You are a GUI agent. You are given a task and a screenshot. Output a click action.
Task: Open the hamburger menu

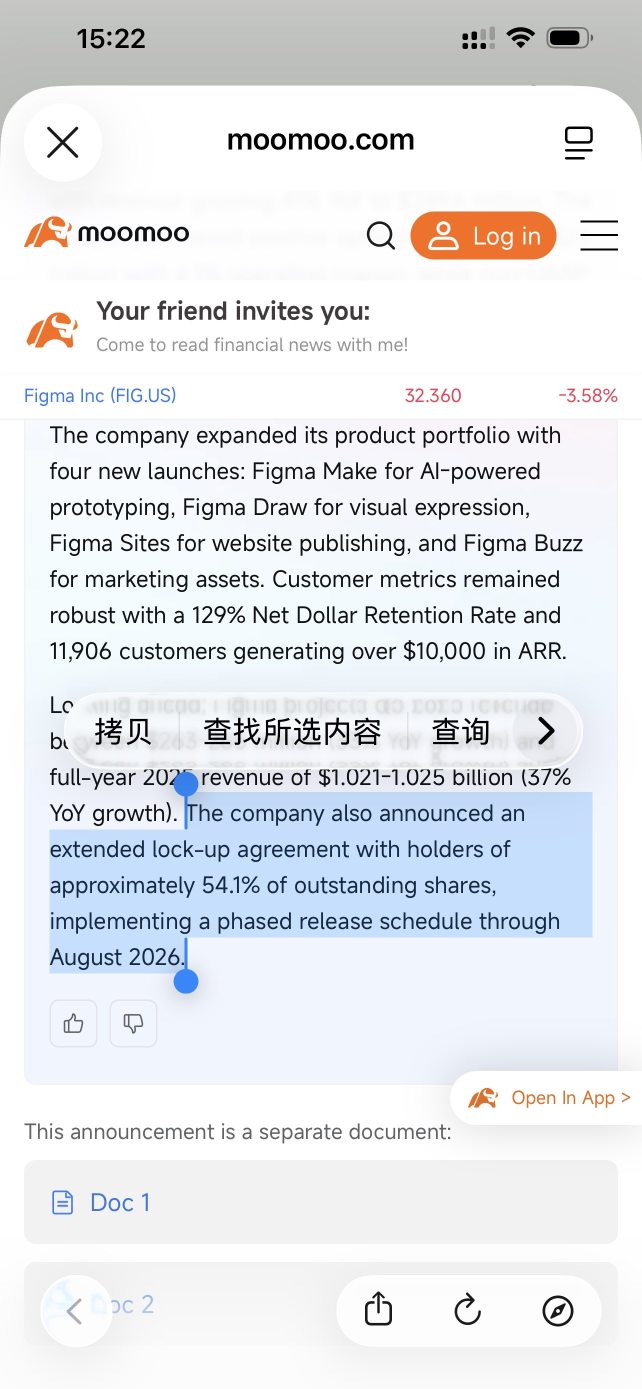tap(599, 236)
